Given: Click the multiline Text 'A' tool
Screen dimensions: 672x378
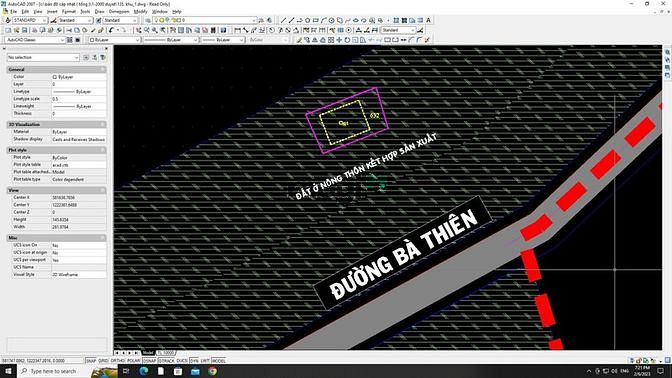Looking at the screenshot, I should 428,20.
